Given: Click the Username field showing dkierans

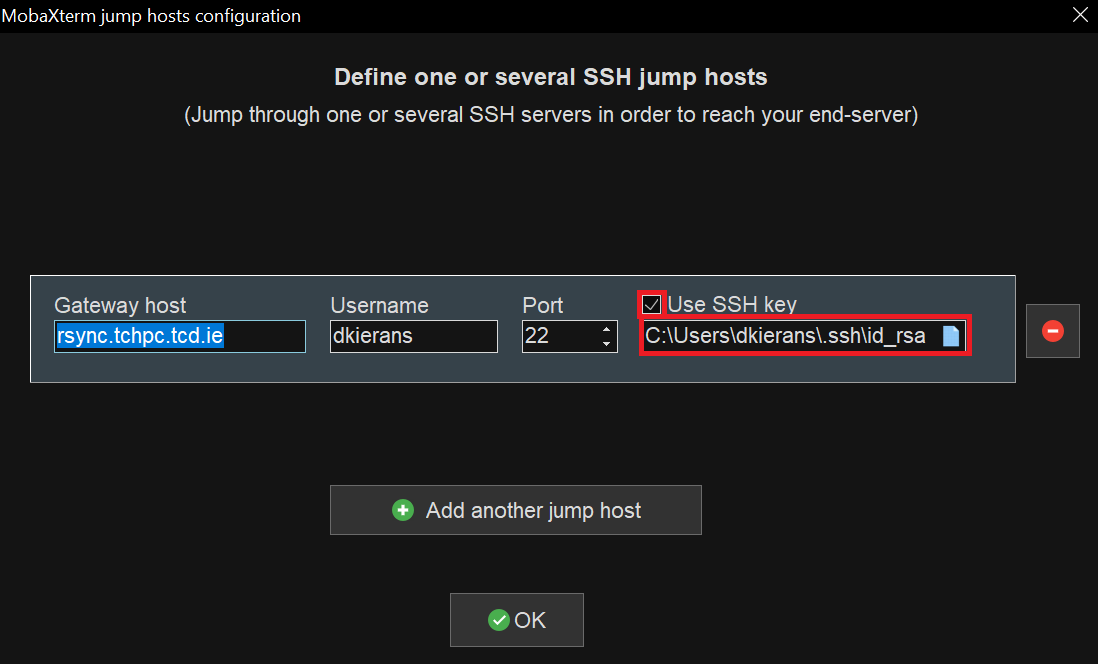Looking at the screenshot, I should pos(413,336).
